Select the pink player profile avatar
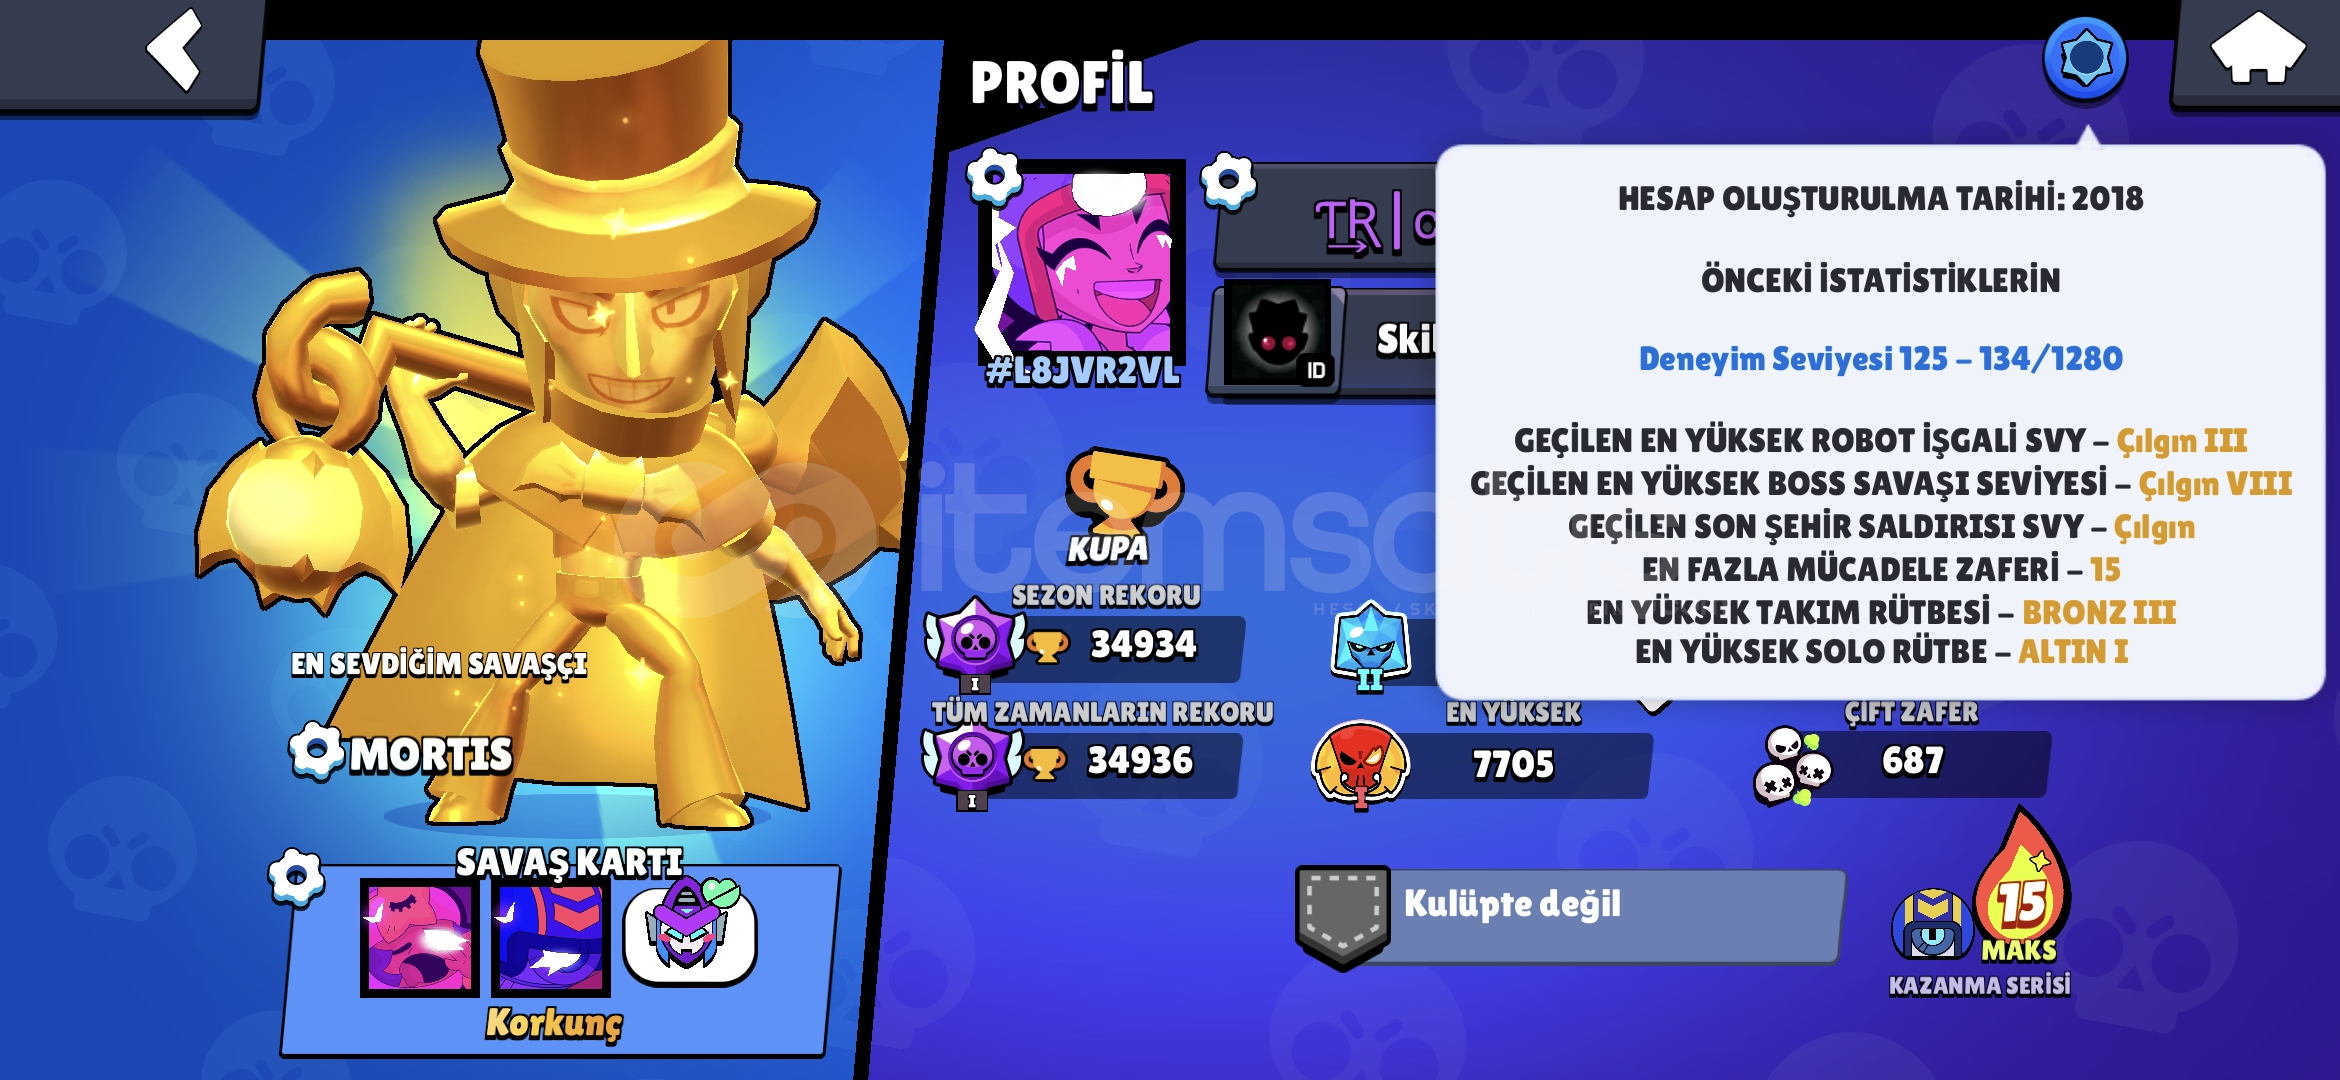 [x=1081, y=260]
